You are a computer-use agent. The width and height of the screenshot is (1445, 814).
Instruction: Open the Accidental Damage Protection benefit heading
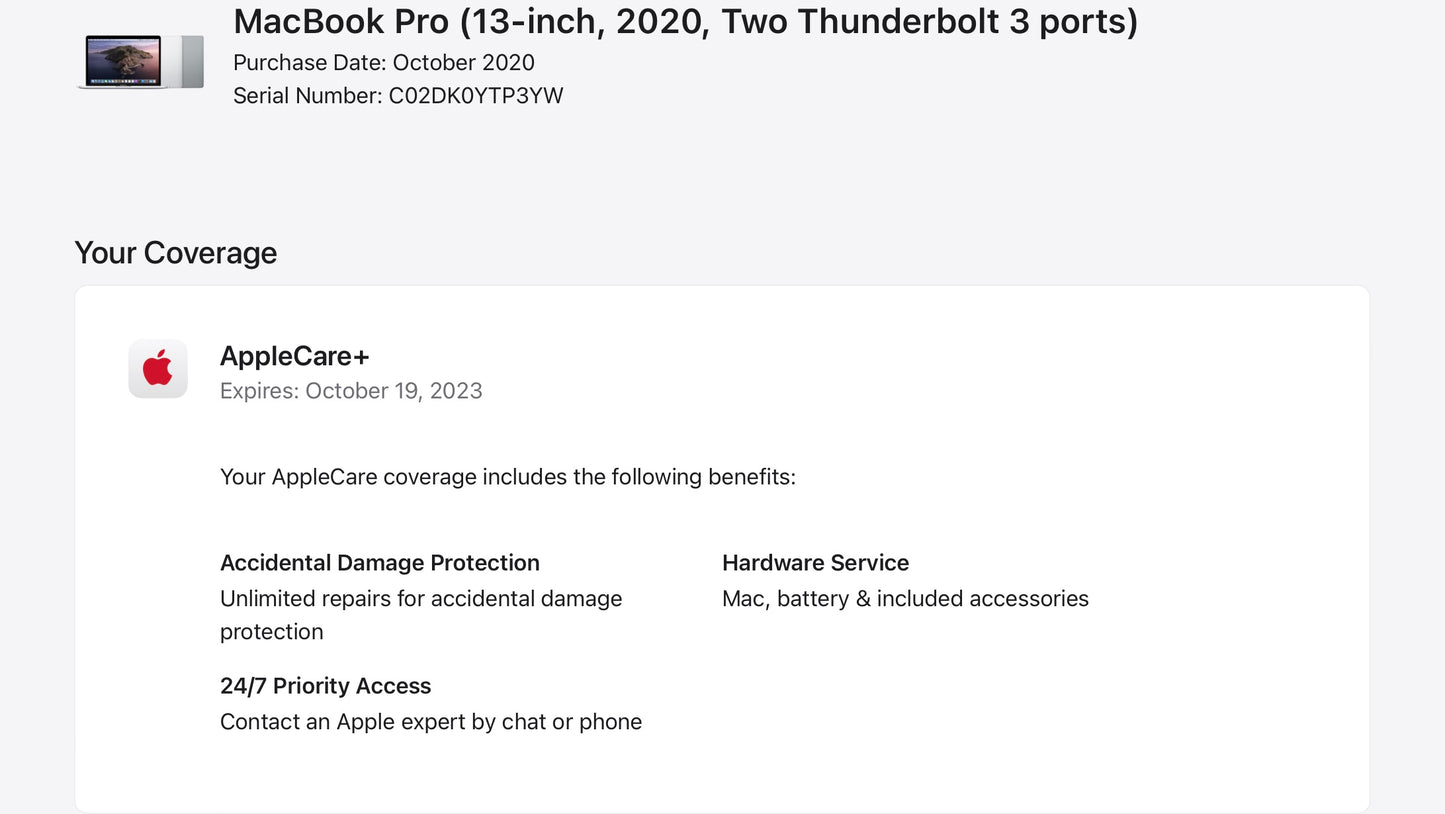pos(380,563)
